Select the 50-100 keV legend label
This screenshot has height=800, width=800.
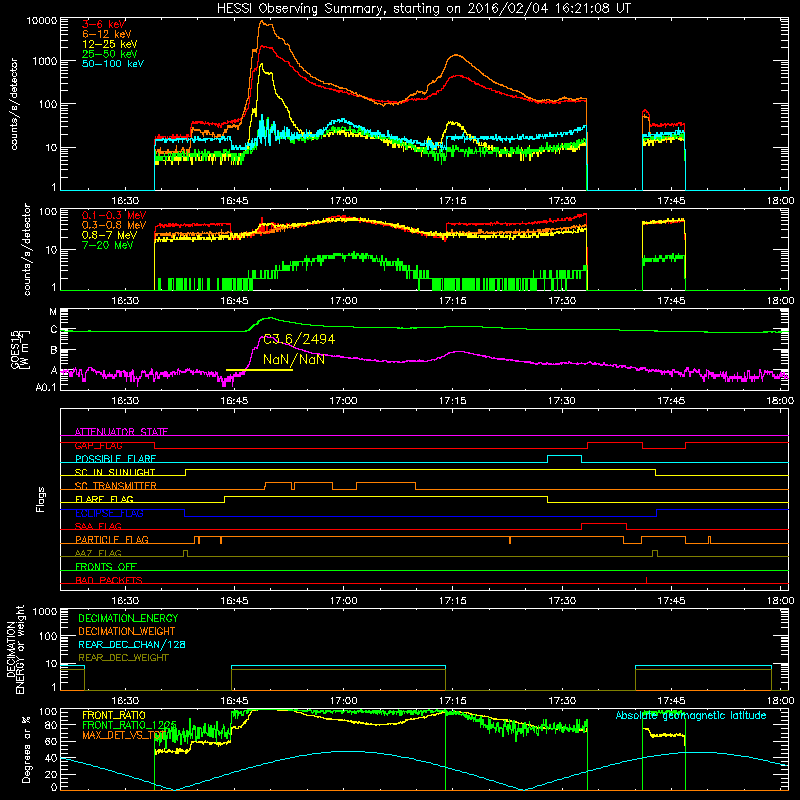click(x=113, y=63)
